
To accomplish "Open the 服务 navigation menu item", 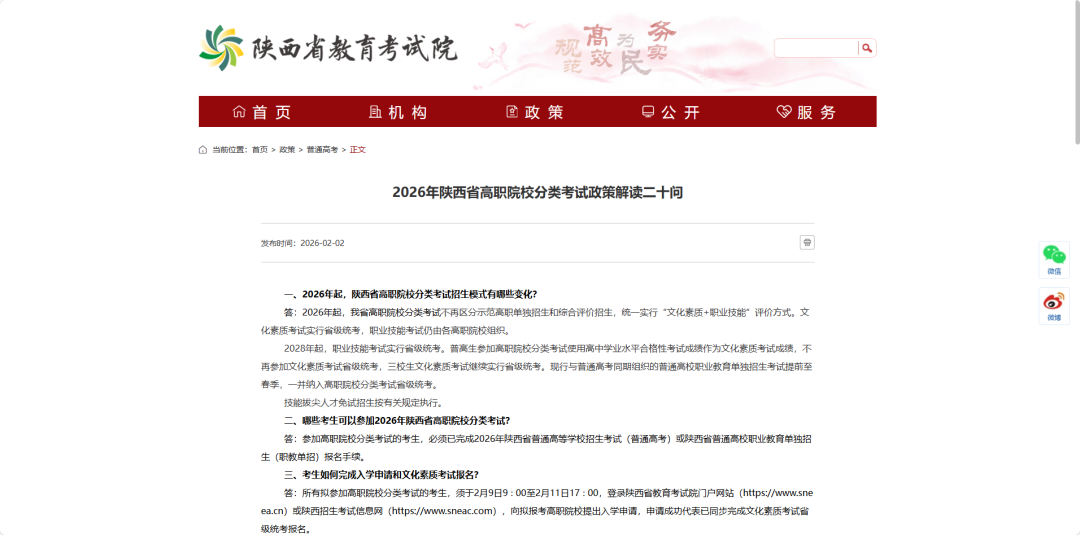I will point(807,112).
